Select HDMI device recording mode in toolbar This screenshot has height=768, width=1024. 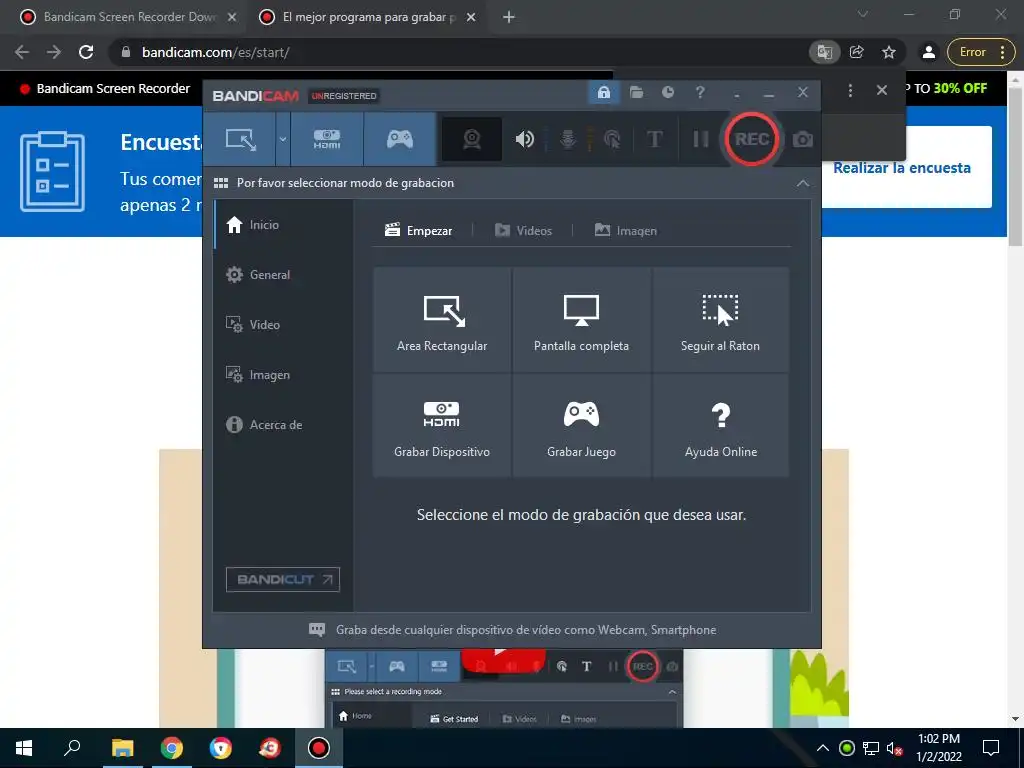tap(327, 139)
